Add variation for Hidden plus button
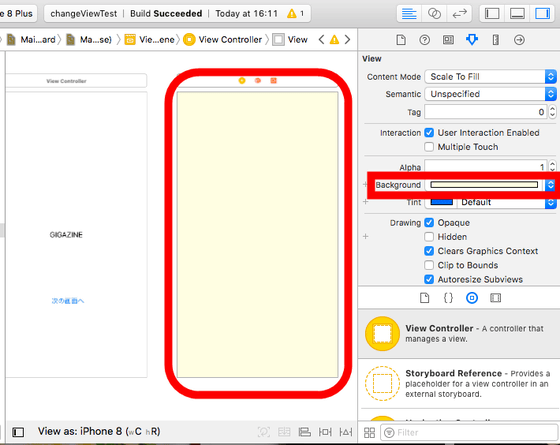The image size is (560, 445). tap(365, 236)
